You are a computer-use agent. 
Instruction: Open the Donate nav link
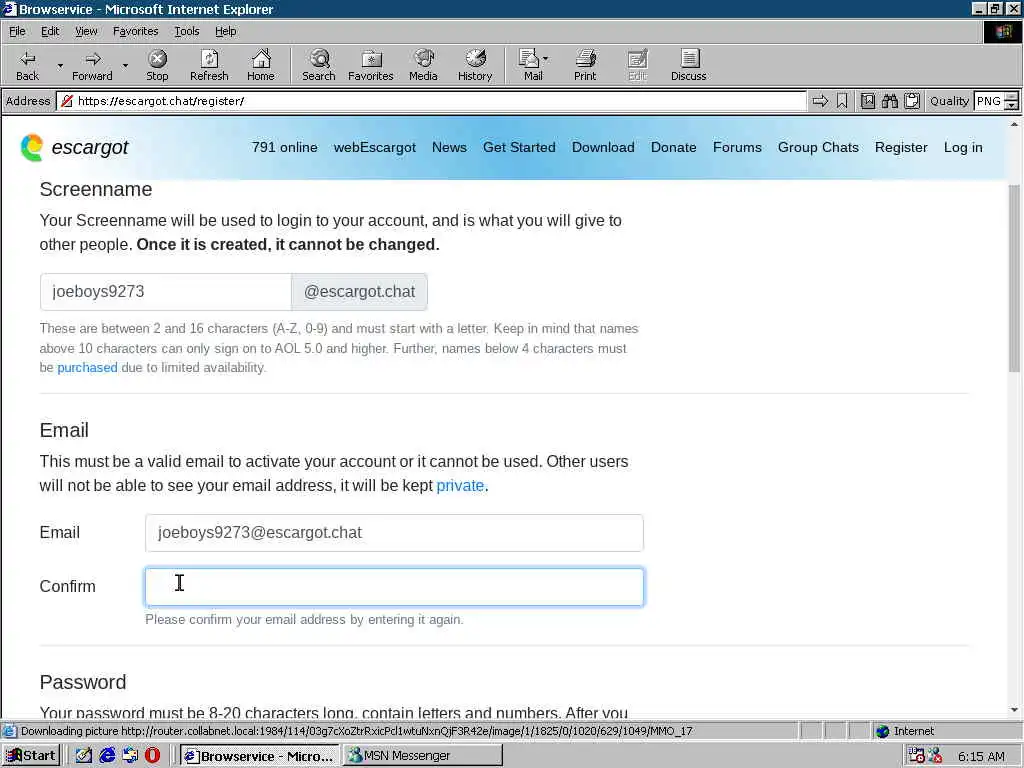[673, 148]
